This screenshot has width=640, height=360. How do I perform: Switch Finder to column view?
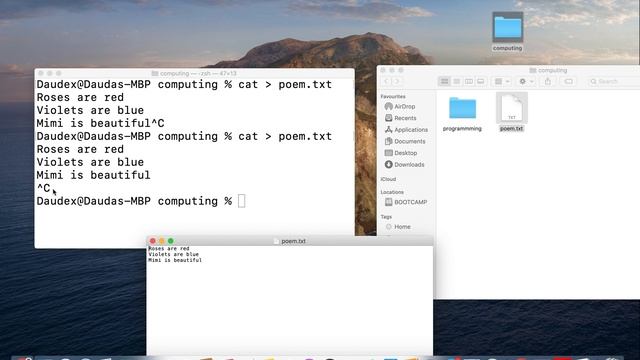tap(469, 81)
